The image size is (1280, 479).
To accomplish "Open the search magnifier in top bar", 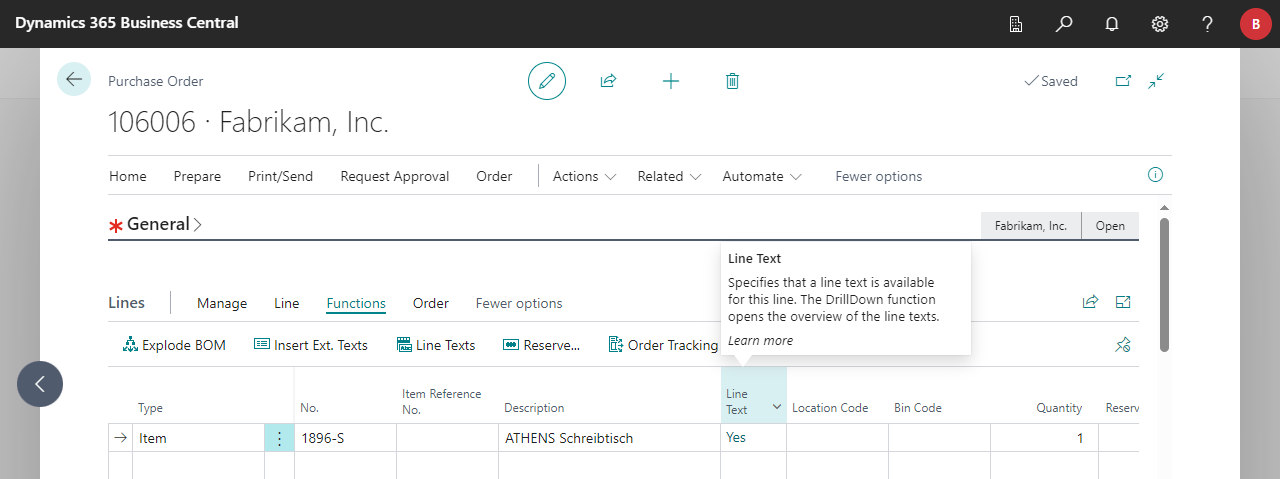I will pos(1064,23).
